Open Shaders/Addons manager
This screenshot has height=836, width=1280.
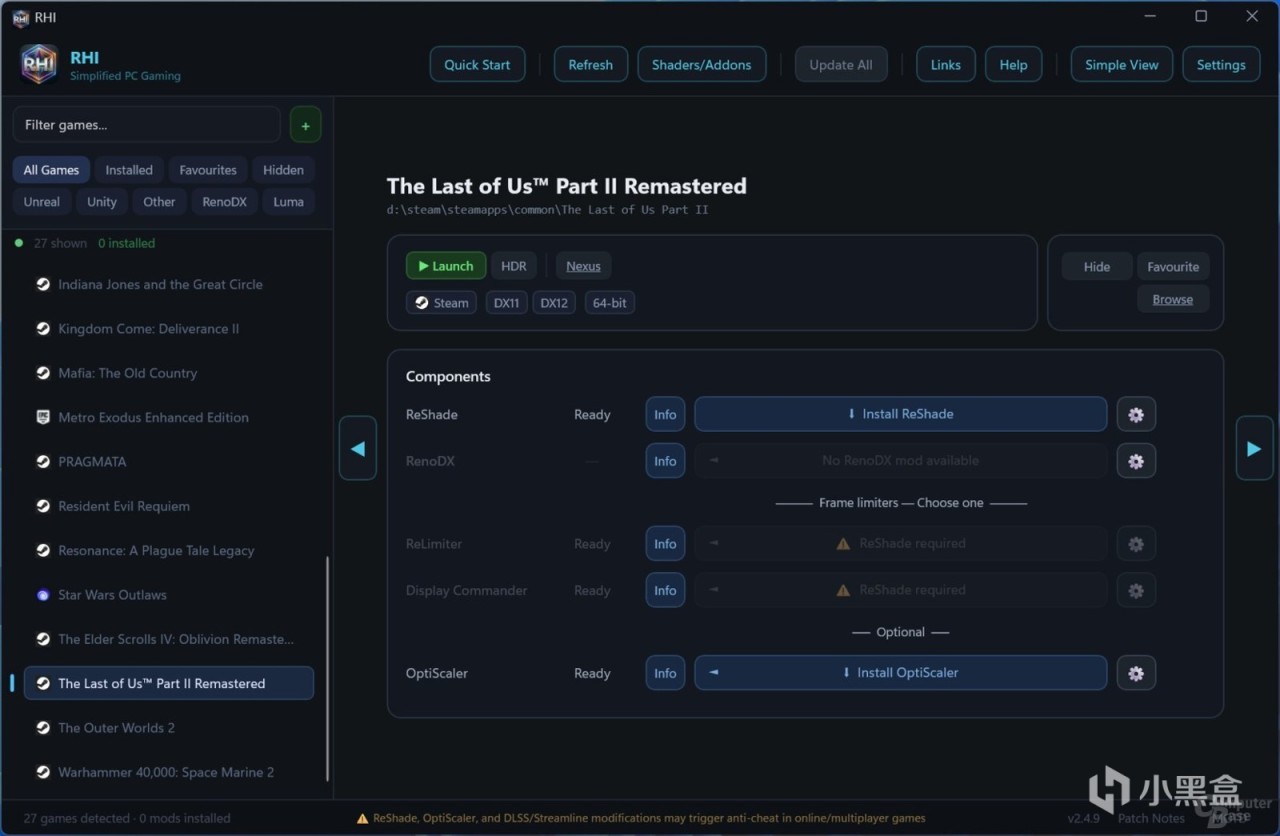click(x=702, y=65)
